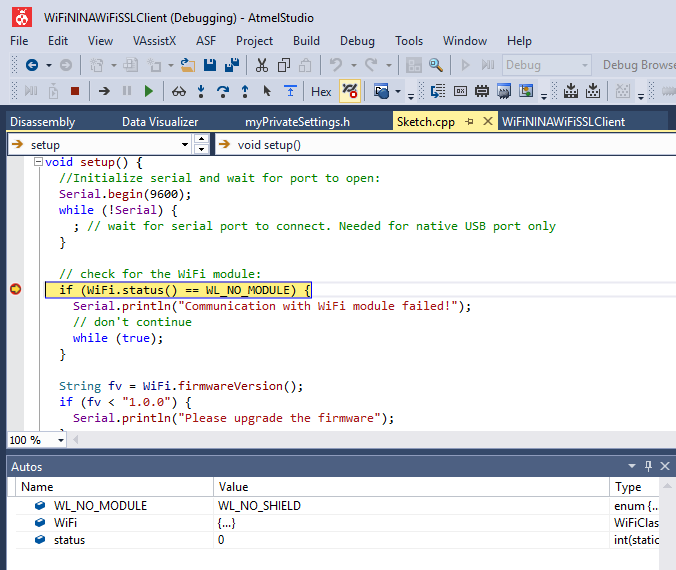Click the Step Out icon

pos(245,91)
